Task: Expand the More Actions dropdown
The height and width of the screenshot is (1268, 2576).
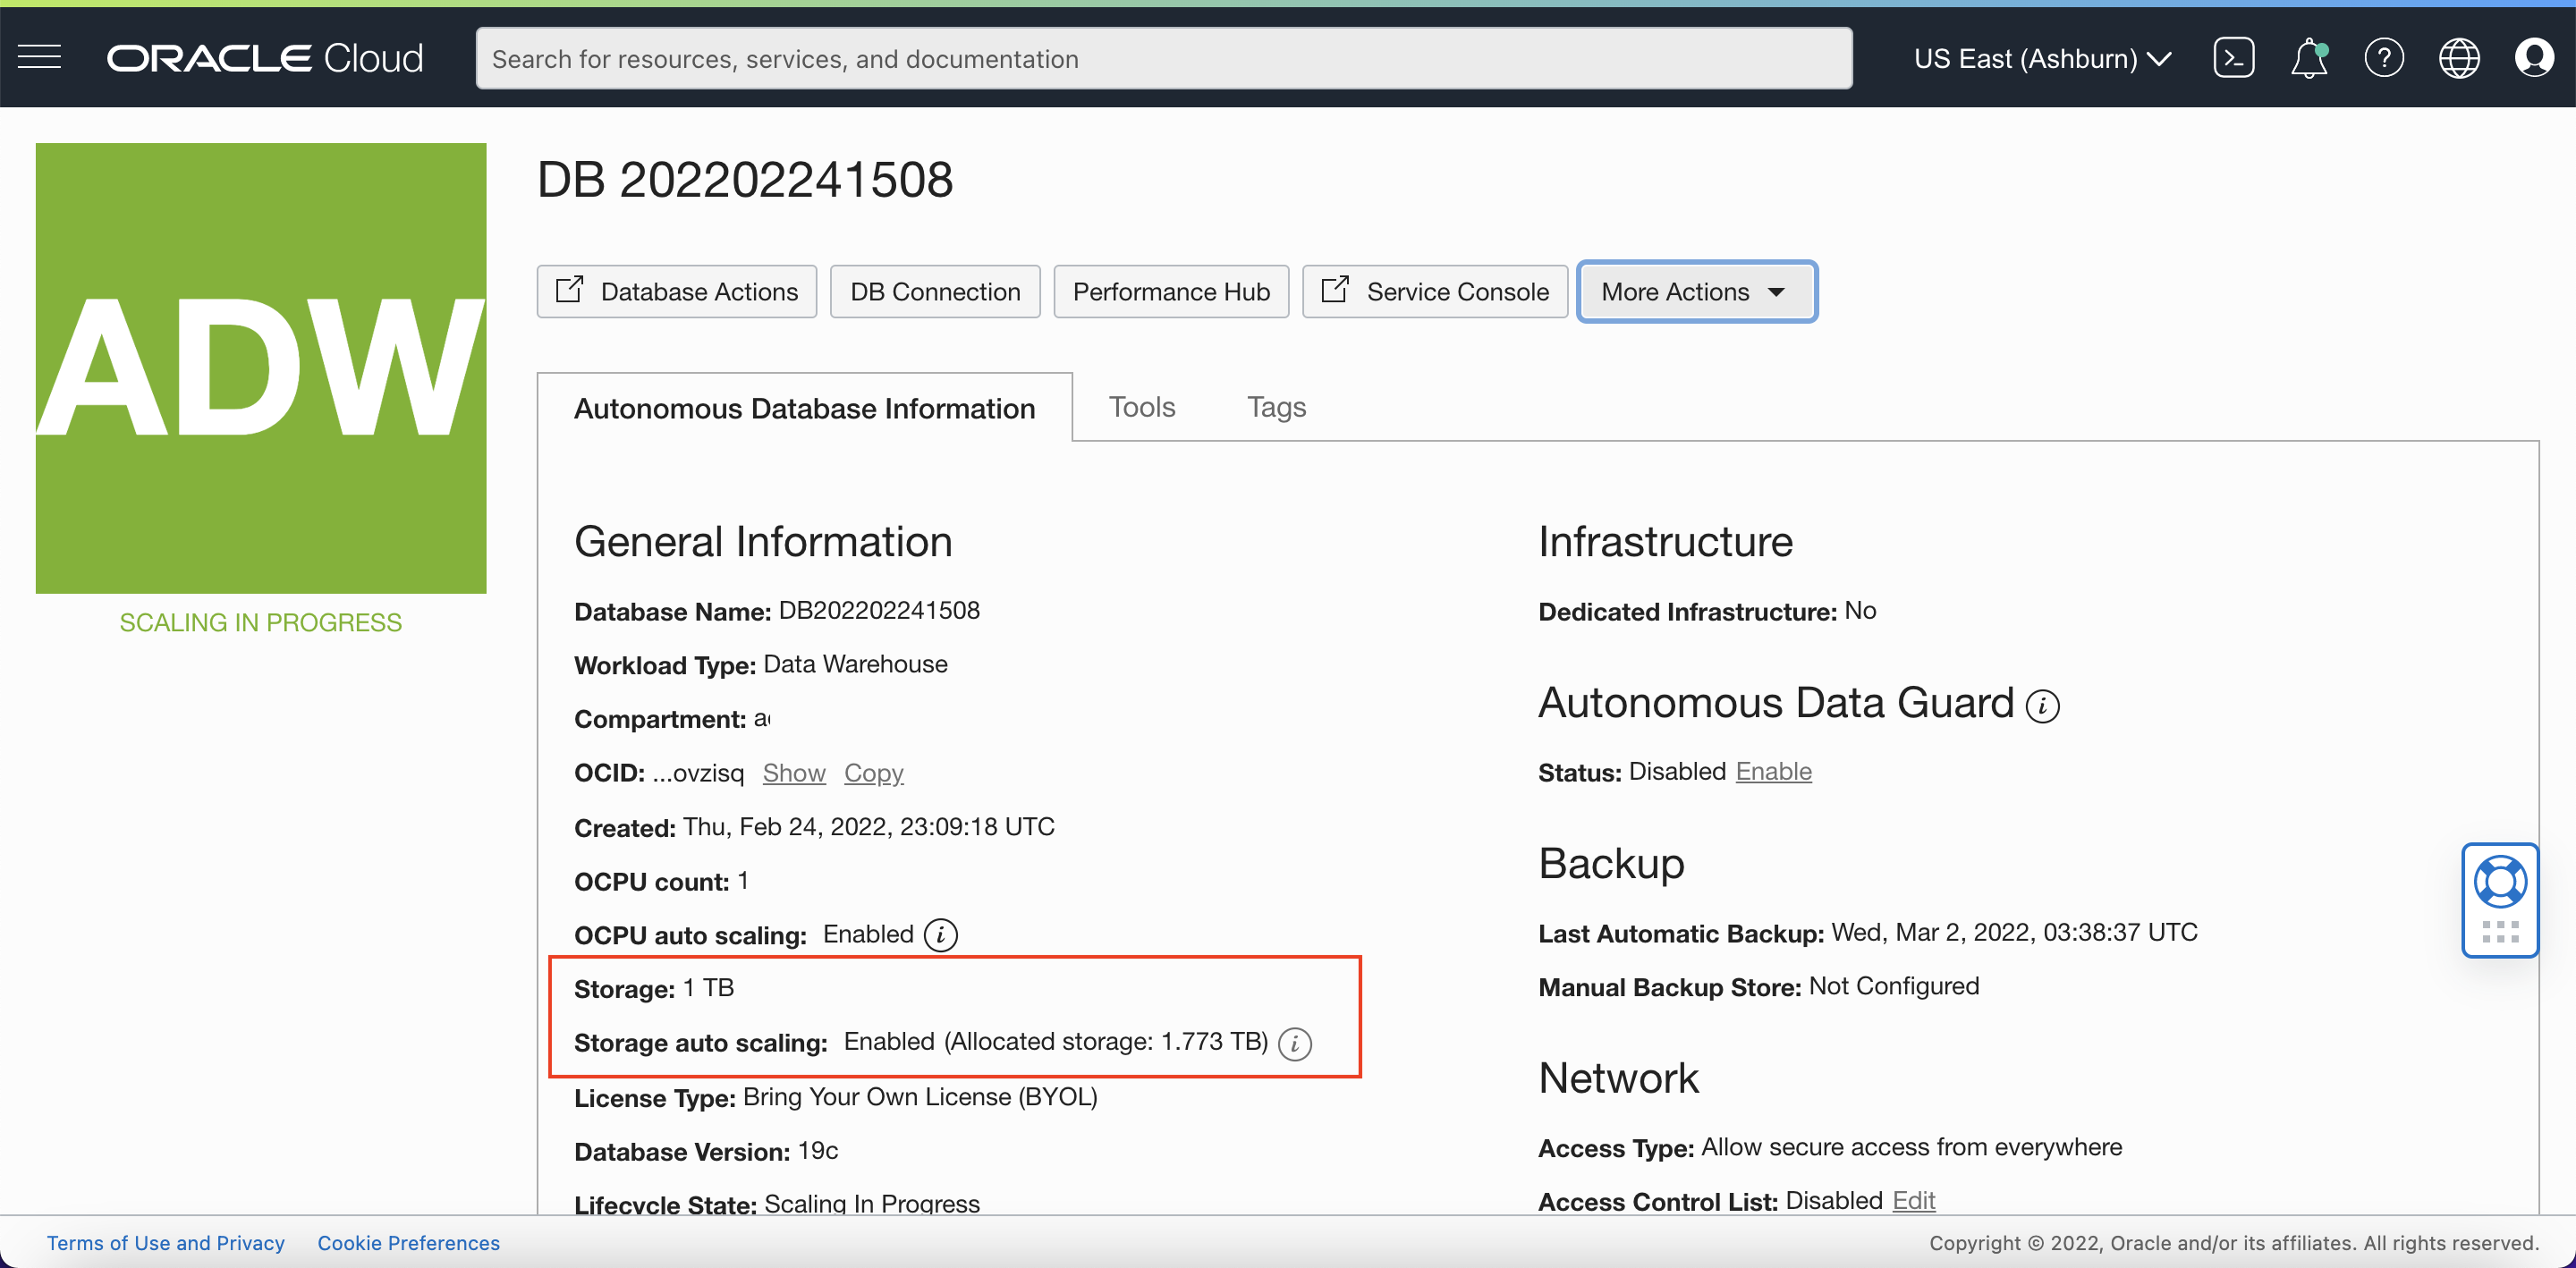Action: point(1696,292)
